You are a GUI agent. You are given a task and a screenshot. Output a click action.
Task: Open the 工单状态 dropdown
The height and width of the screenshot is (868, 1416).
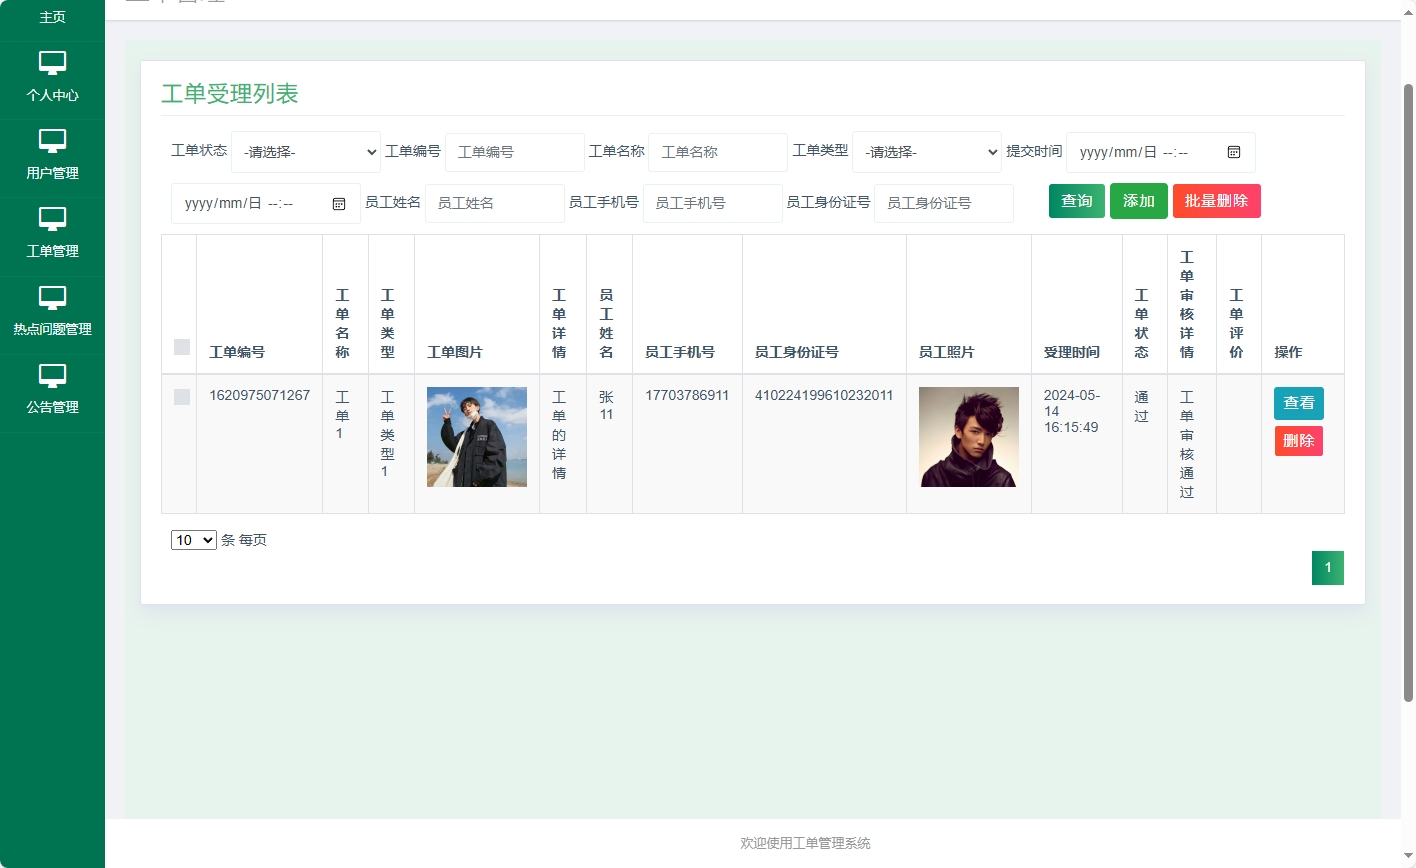[x=306, y=152]
